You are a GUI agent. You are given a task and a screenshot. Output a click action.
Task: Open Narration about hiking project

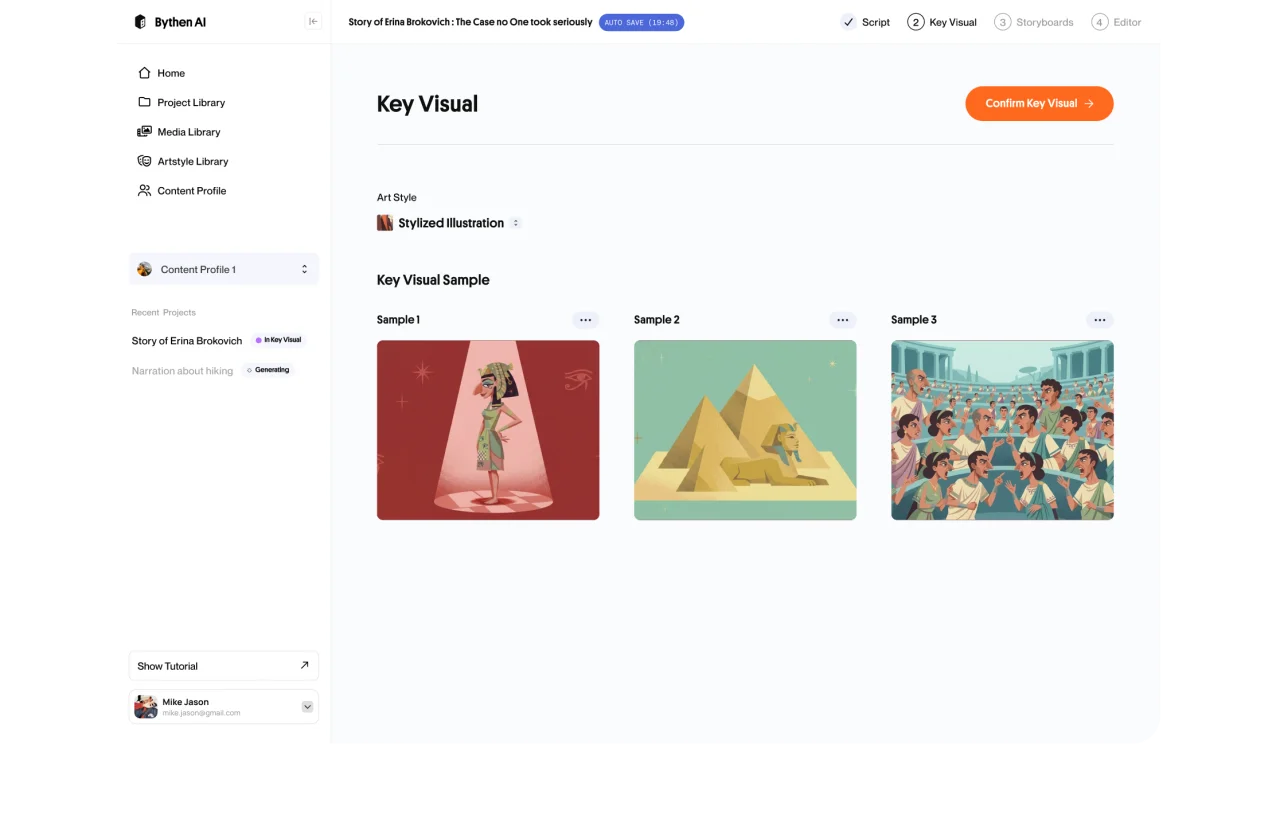(182, 371)
